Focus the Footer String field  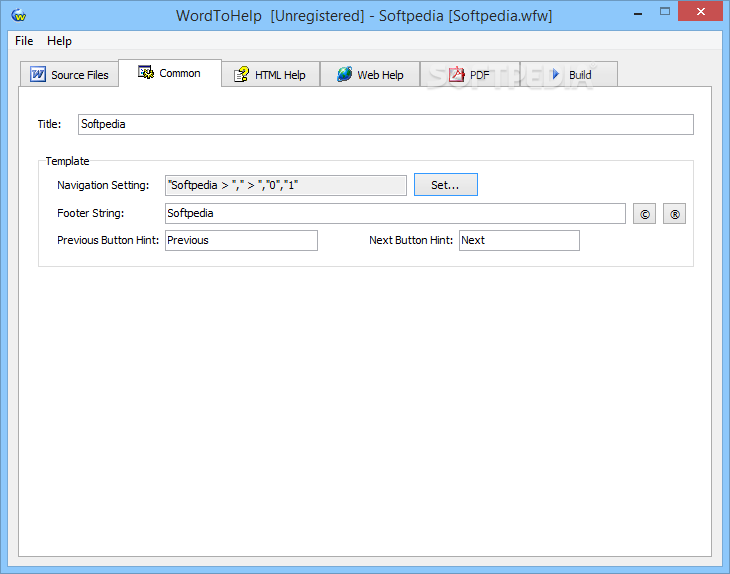(x=395, y=213)
